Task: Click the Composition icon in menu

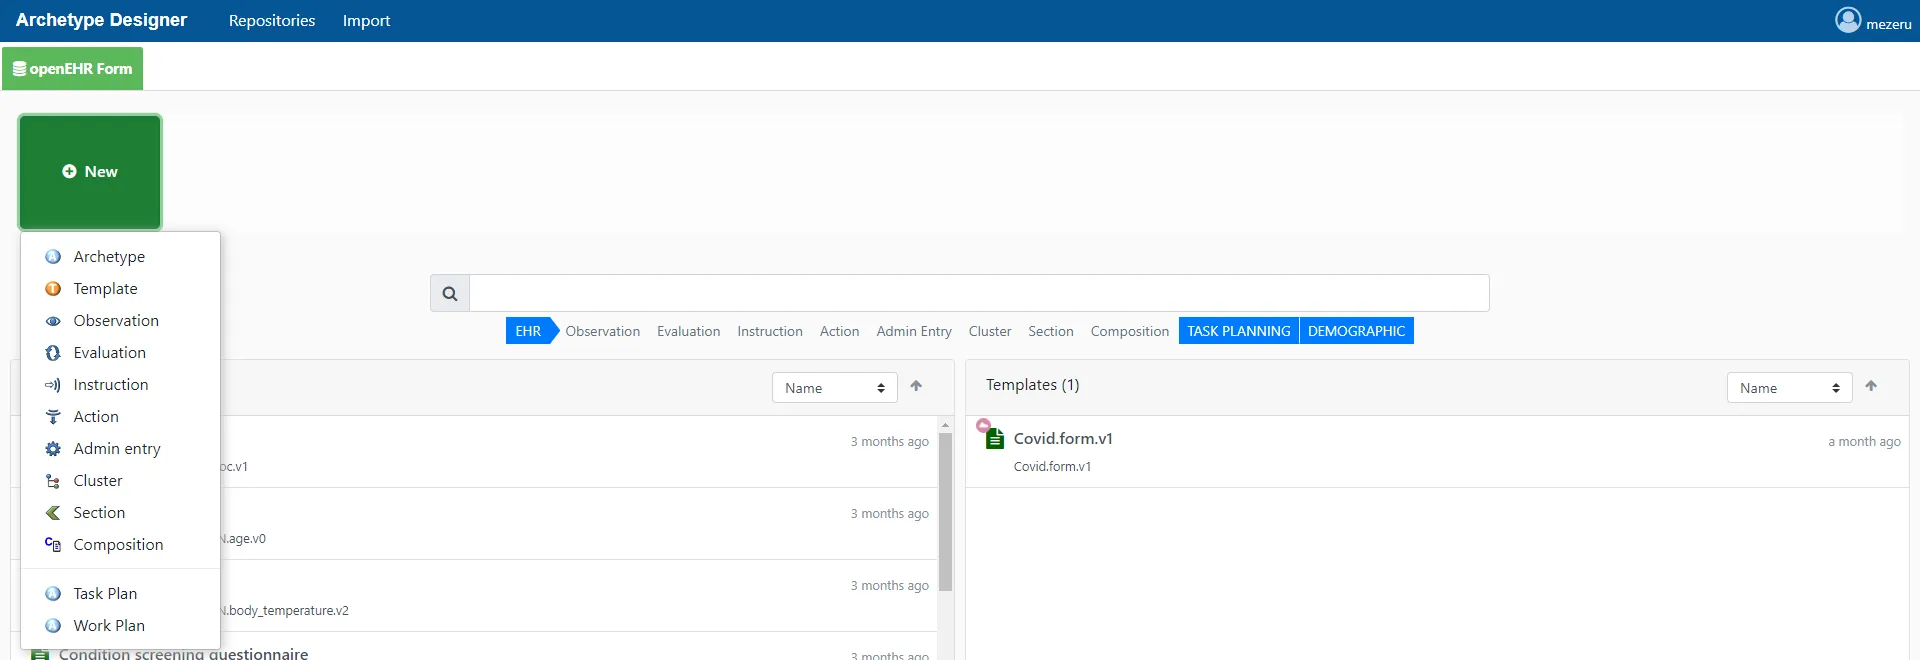Action: 53,545
